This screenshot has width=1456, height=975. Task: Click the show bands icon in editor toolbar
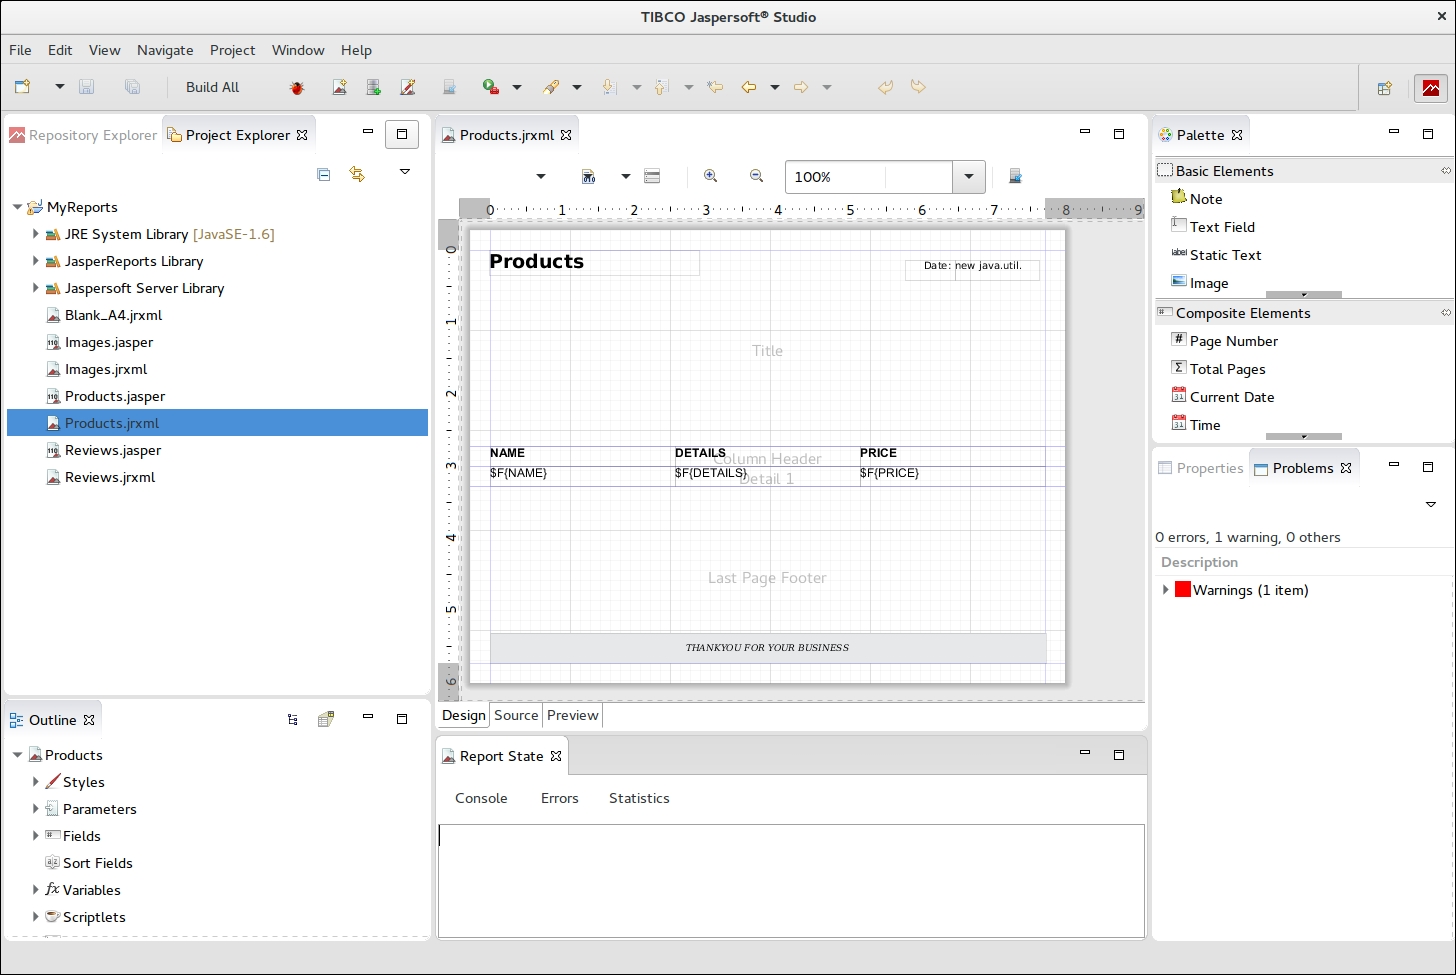652,176
